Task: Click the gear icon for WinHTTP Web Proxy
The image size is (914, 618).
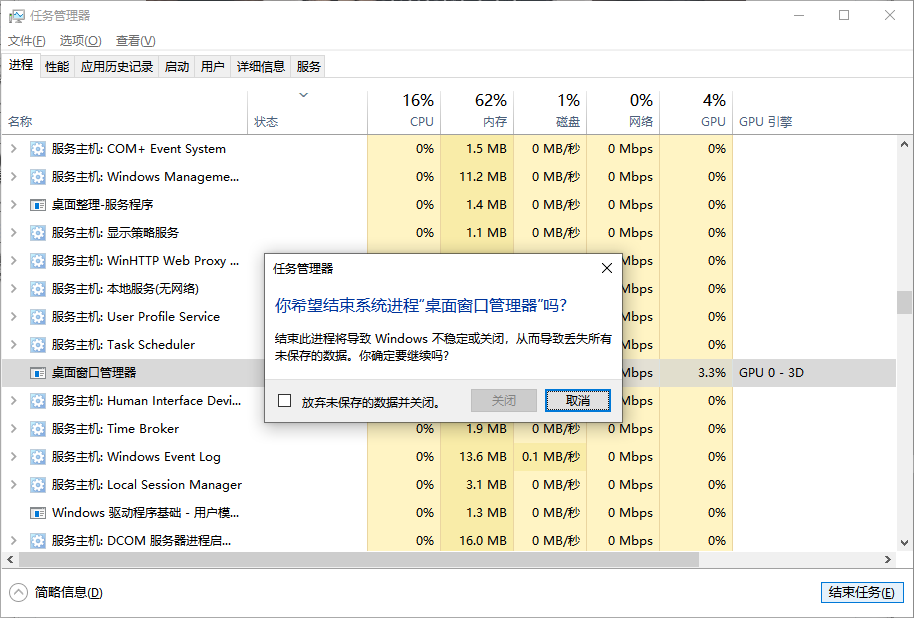Action: click(38, 261)
